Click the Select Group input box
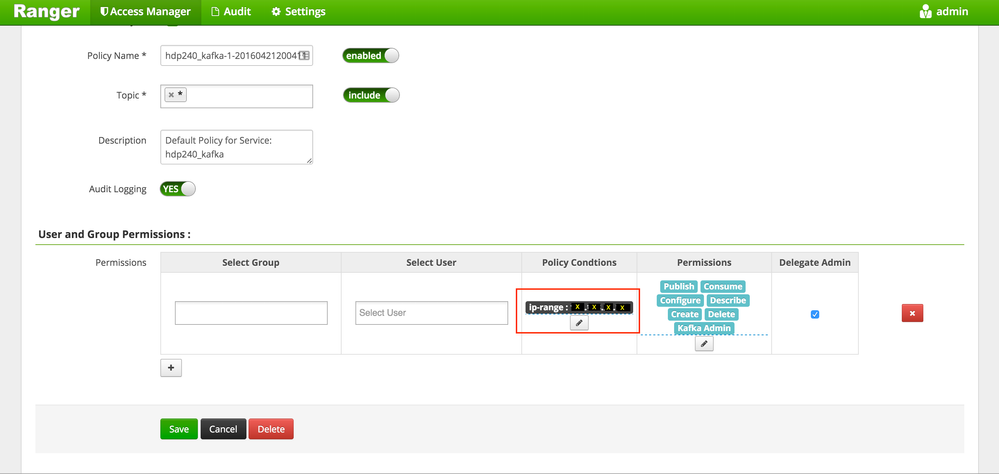 251,313
